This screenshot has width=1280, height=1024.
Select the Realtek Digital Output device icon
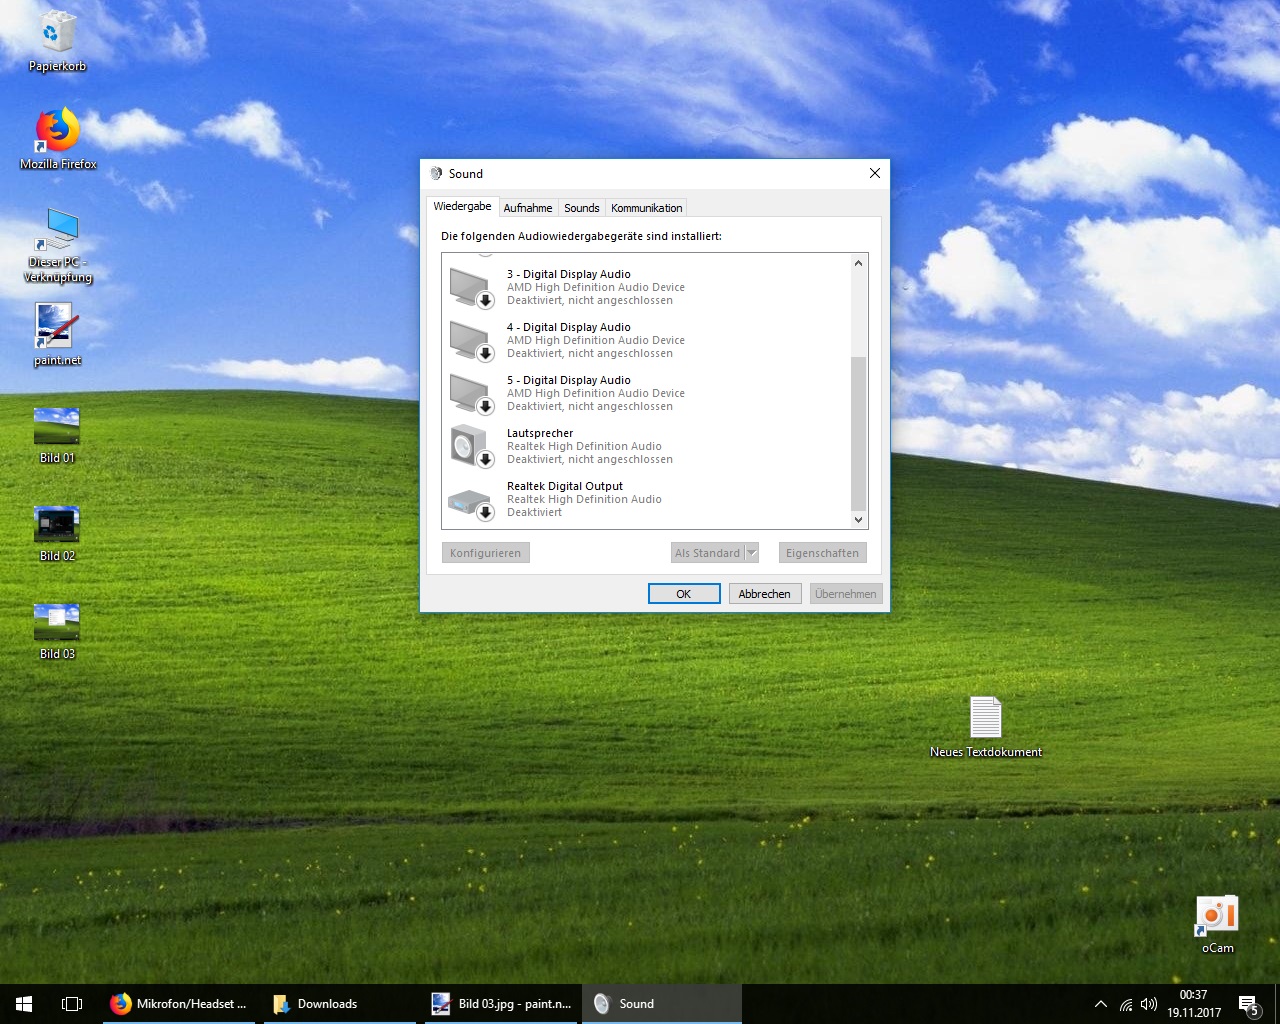[x=471, y=503]
